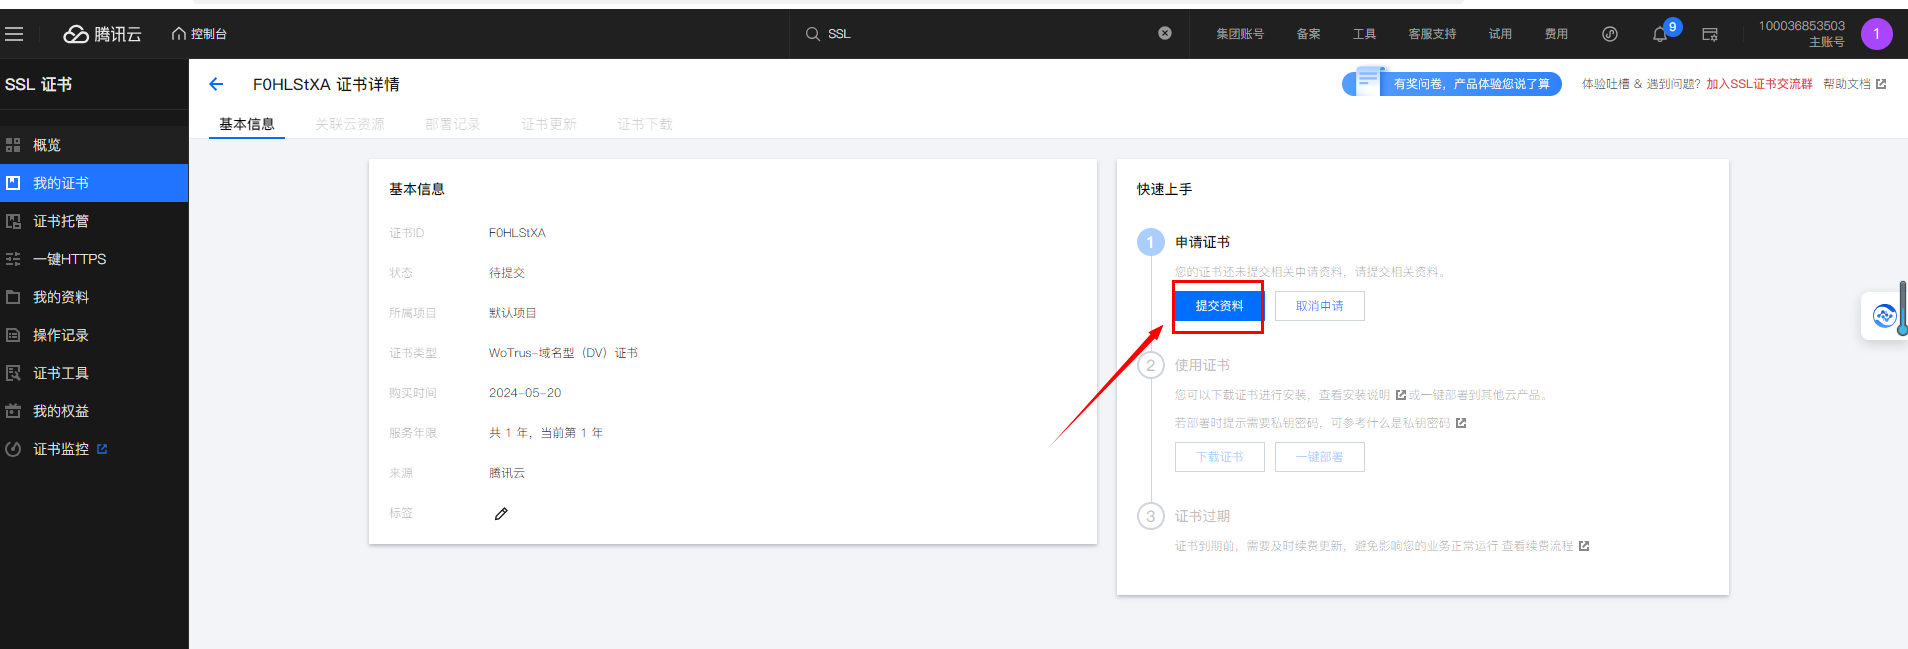Click the 取消申请 button
Image resolution: width=1908 pixels, height=649 pixels.
1319,306
